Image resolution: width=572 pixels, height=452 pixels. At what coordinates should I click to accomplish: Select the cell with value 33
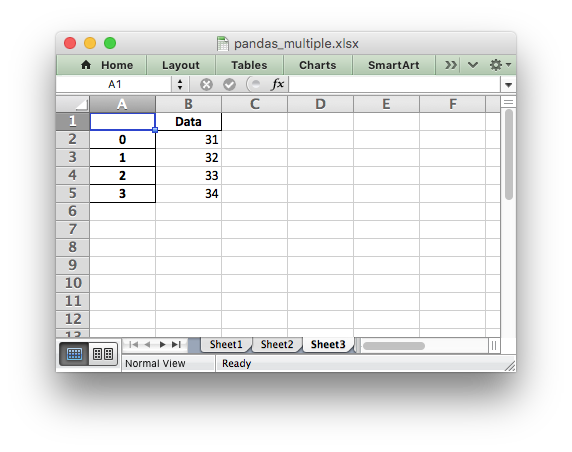[x=188, y=175]
